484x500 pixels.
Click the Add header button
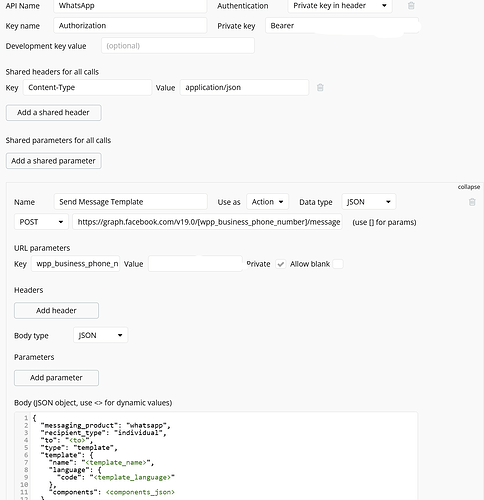56,311
